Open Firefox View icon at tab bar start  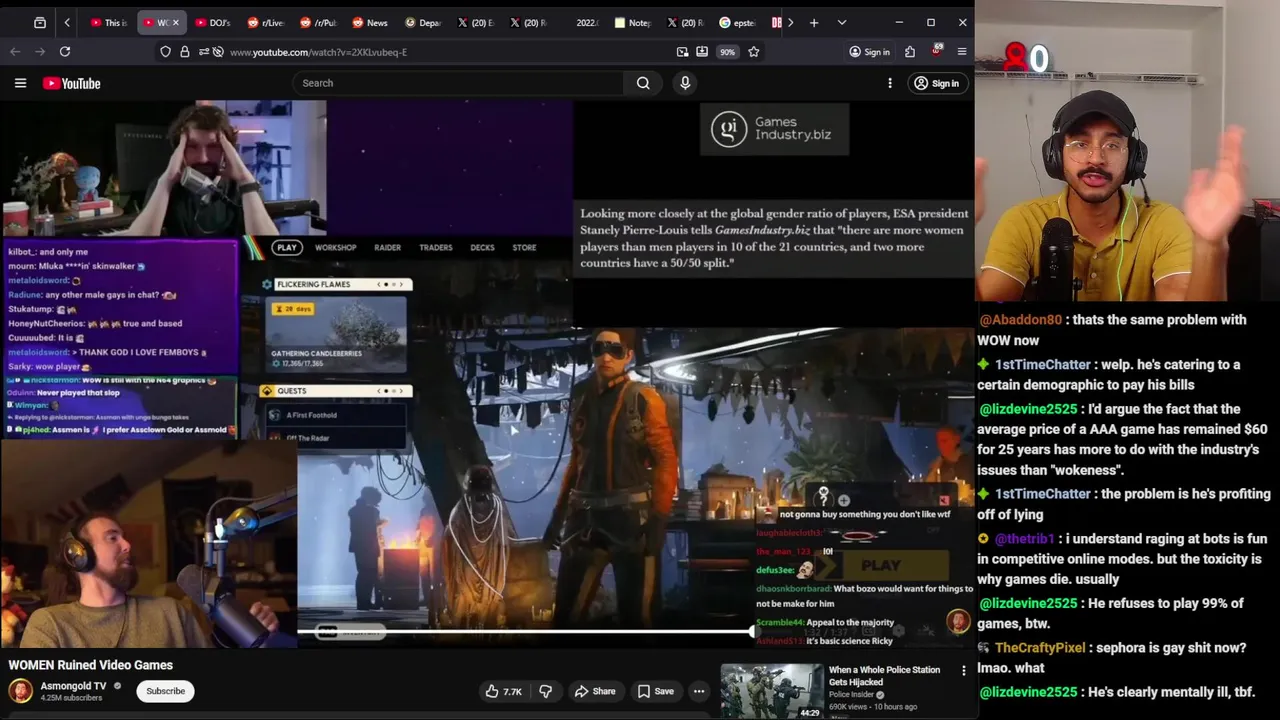[x=40, y=22]
